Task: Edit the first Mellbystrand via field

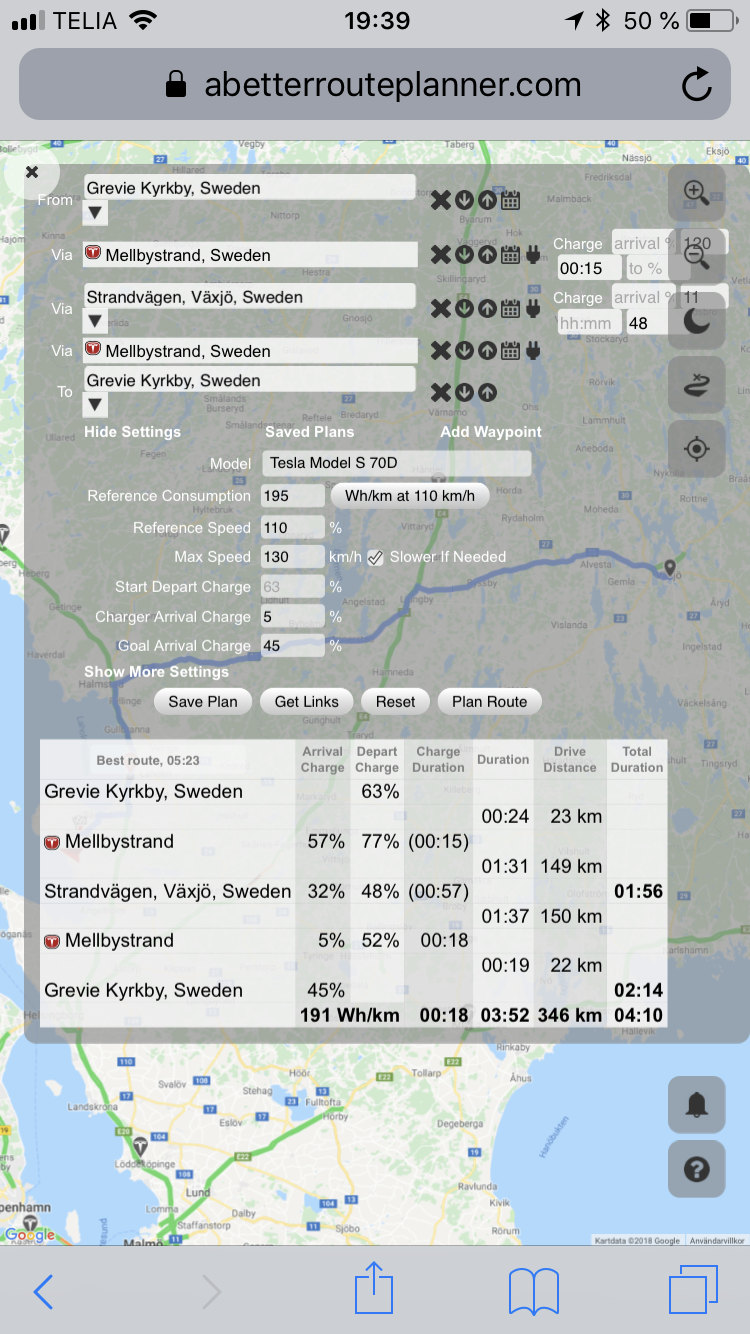Action: click(251, 255)
